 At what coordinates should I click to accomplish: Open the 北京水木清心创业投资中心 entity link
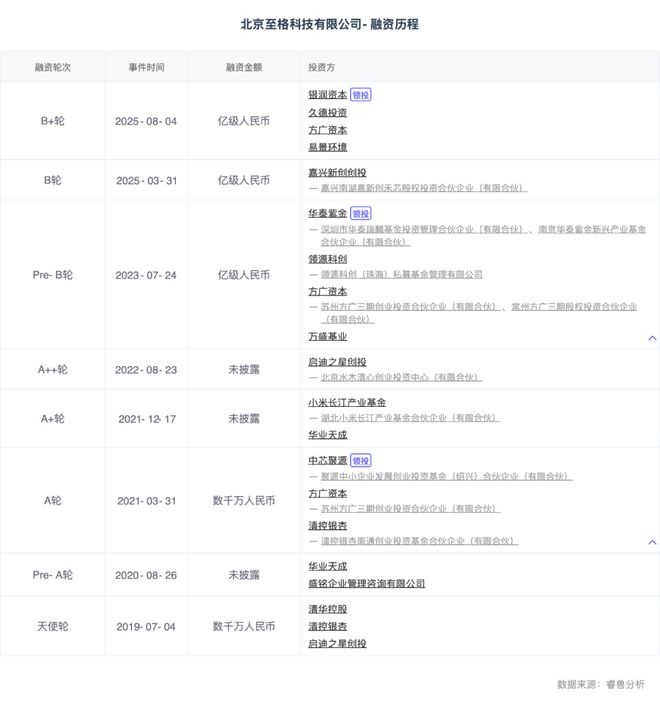(x=401, y=377)
